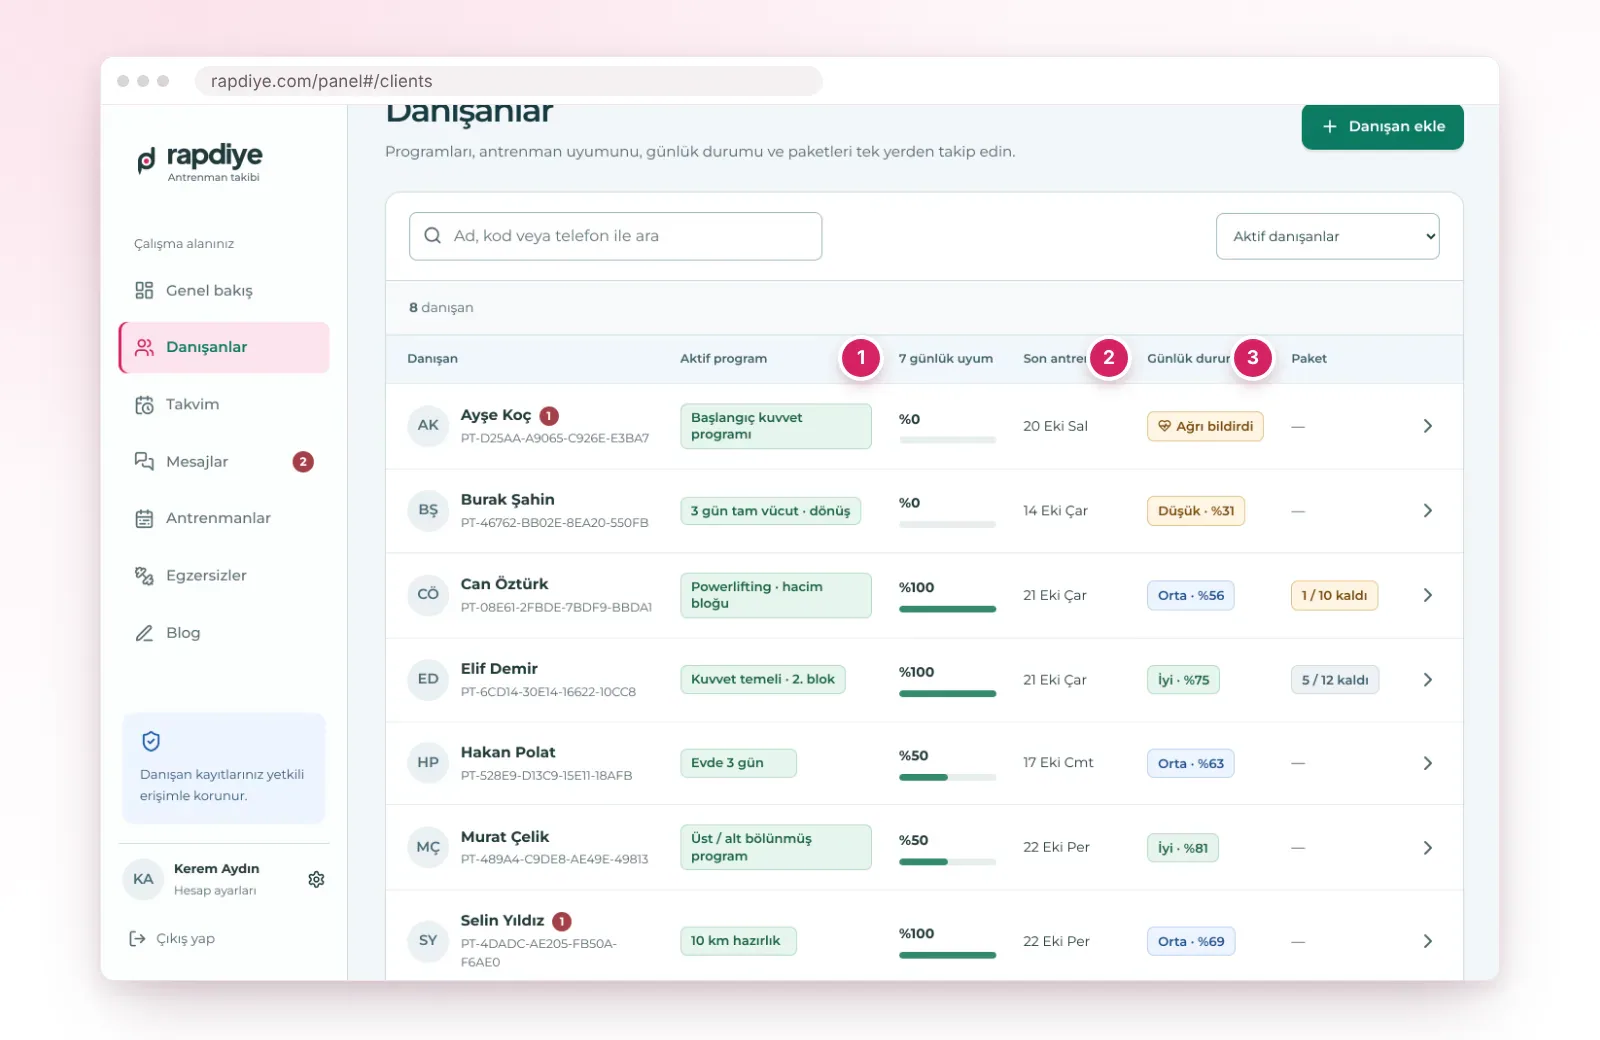The image size is (1600, 1040).
Task: Open Takvim menu item
Action: [224, 405]
